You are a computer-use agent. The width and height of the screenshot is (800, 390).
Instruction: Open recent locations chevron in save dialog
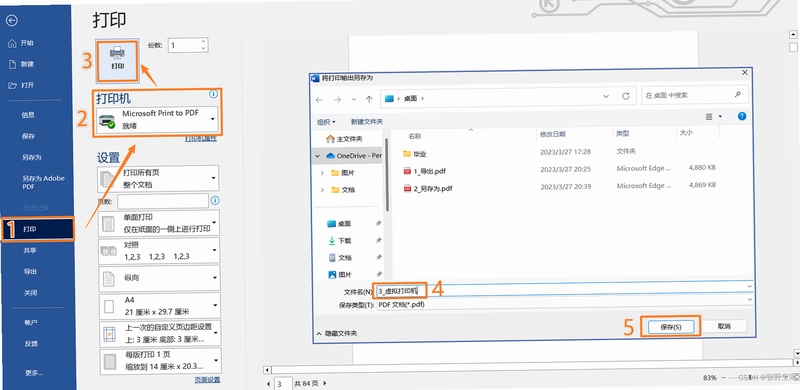[x=354, y=100]
